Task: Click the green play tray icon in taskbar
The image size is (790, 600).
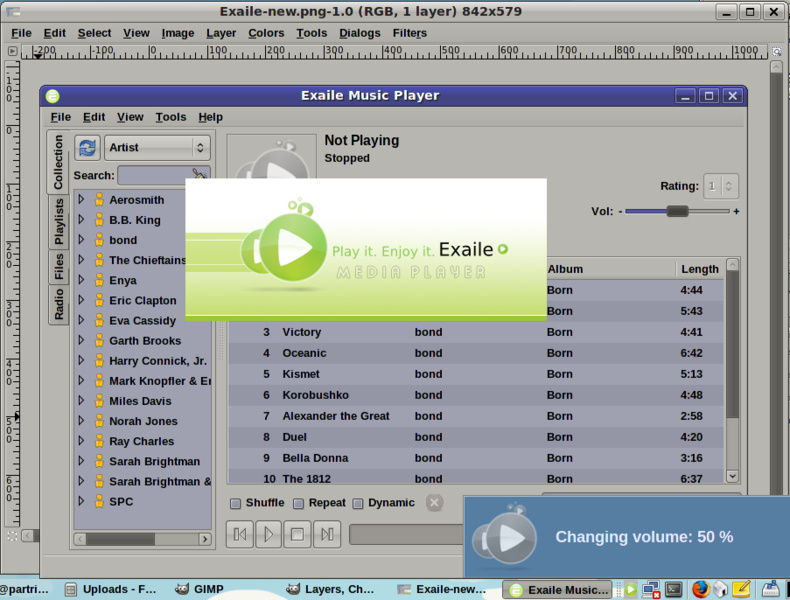Action: 630,588
